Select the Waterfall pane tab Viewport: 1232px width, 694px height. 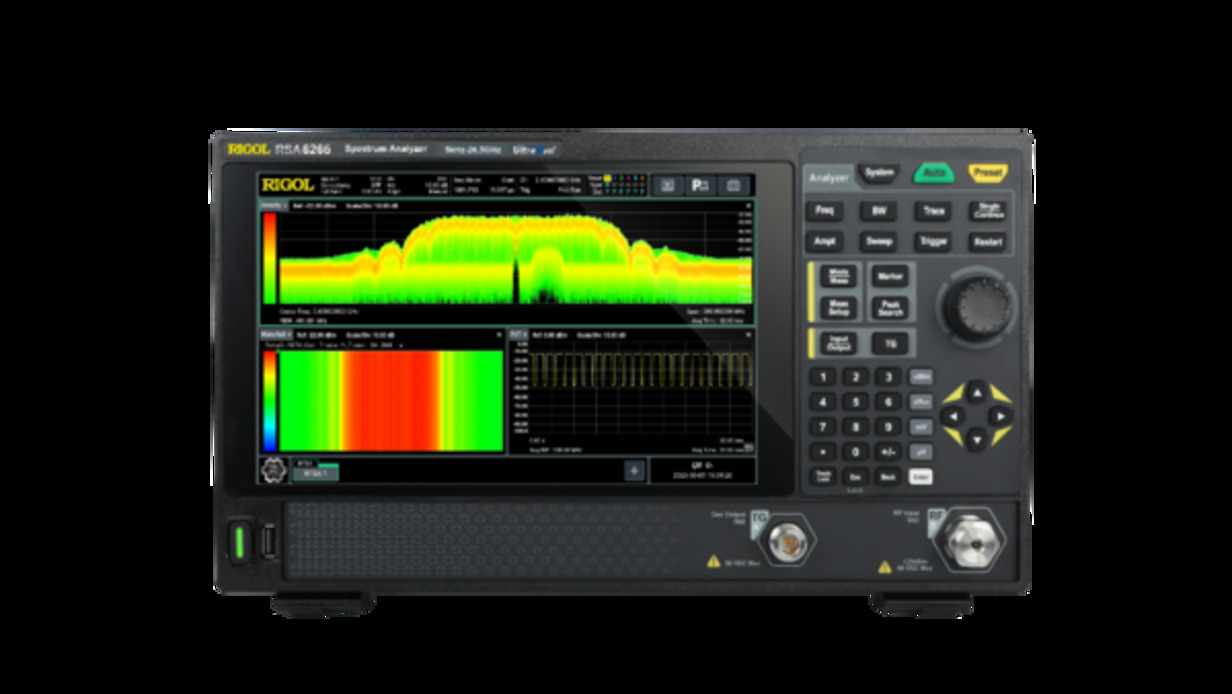click(x=275, y=334)
